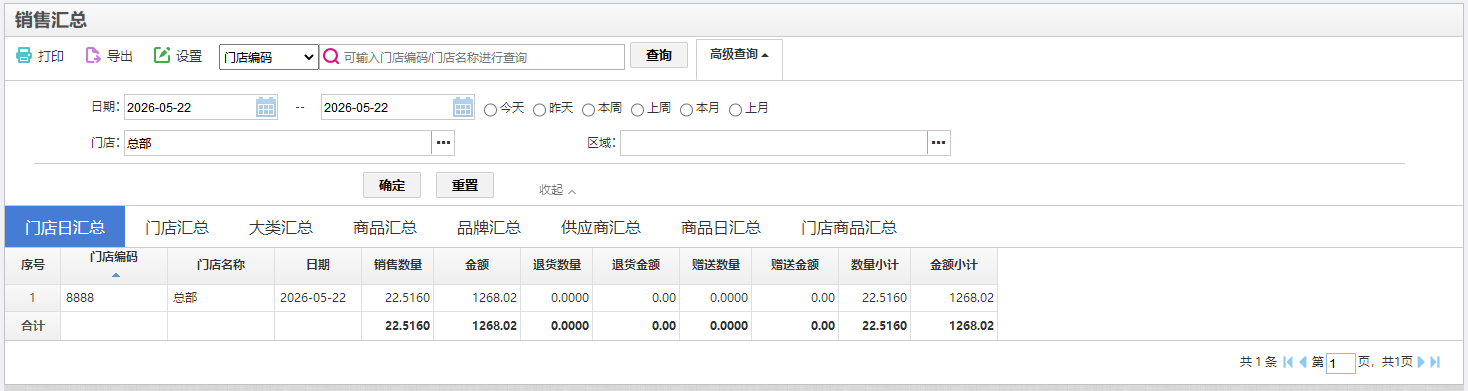Toggle the 高级查询 panel
The width and height of the screenshot is (1468, 391).
pyautogui.click(x=739, y=55)
